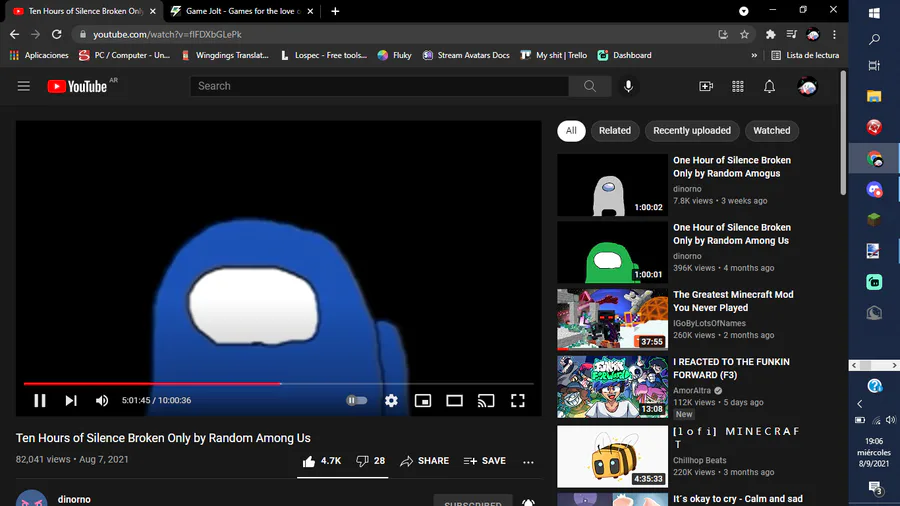Open the Chrome tab search dropdown
The width and height of the screenshot is (900, 506).
[x=743, y=11]
